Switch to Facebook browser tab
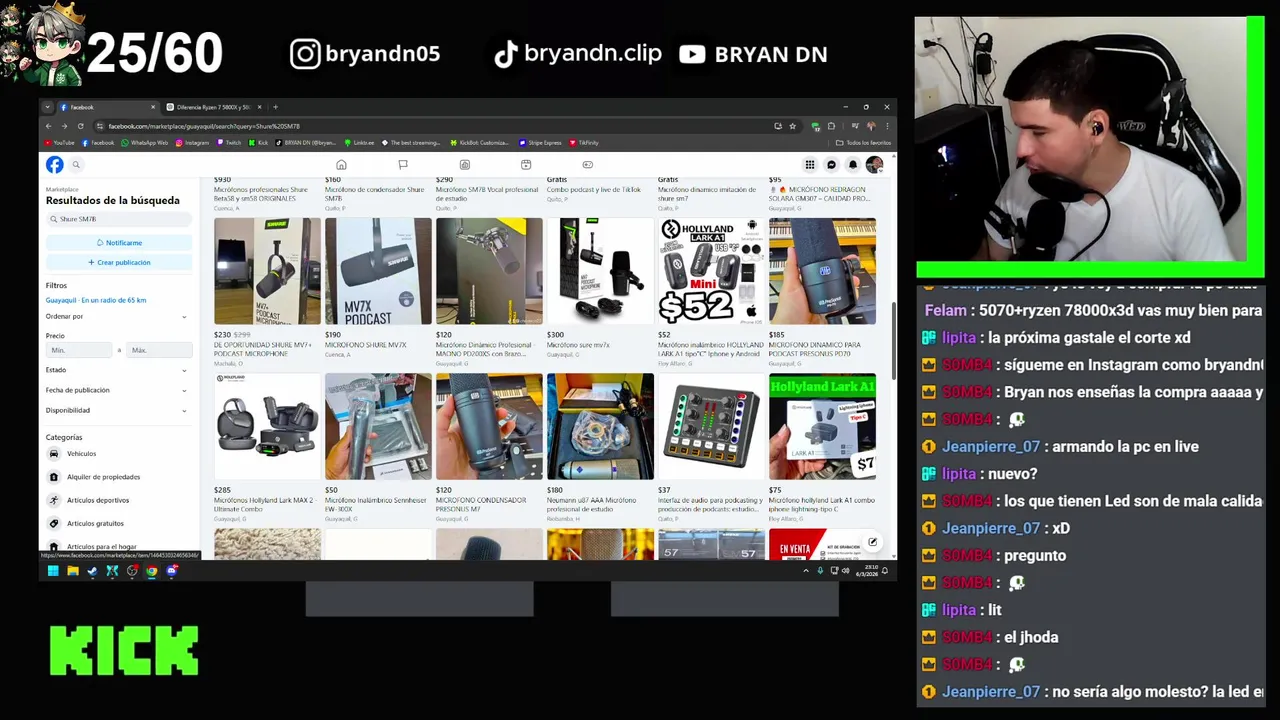Screen dimensions: 1280x720 pos(106,107)
